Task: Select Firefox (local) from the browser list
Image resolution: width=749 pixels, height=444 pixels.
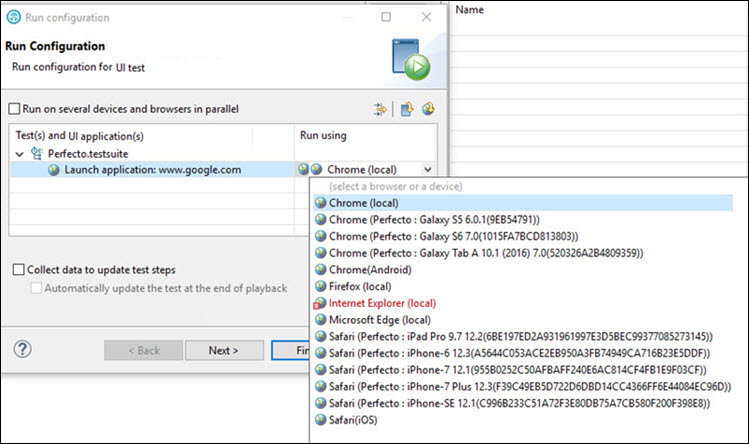Action: tap(367, 286)
